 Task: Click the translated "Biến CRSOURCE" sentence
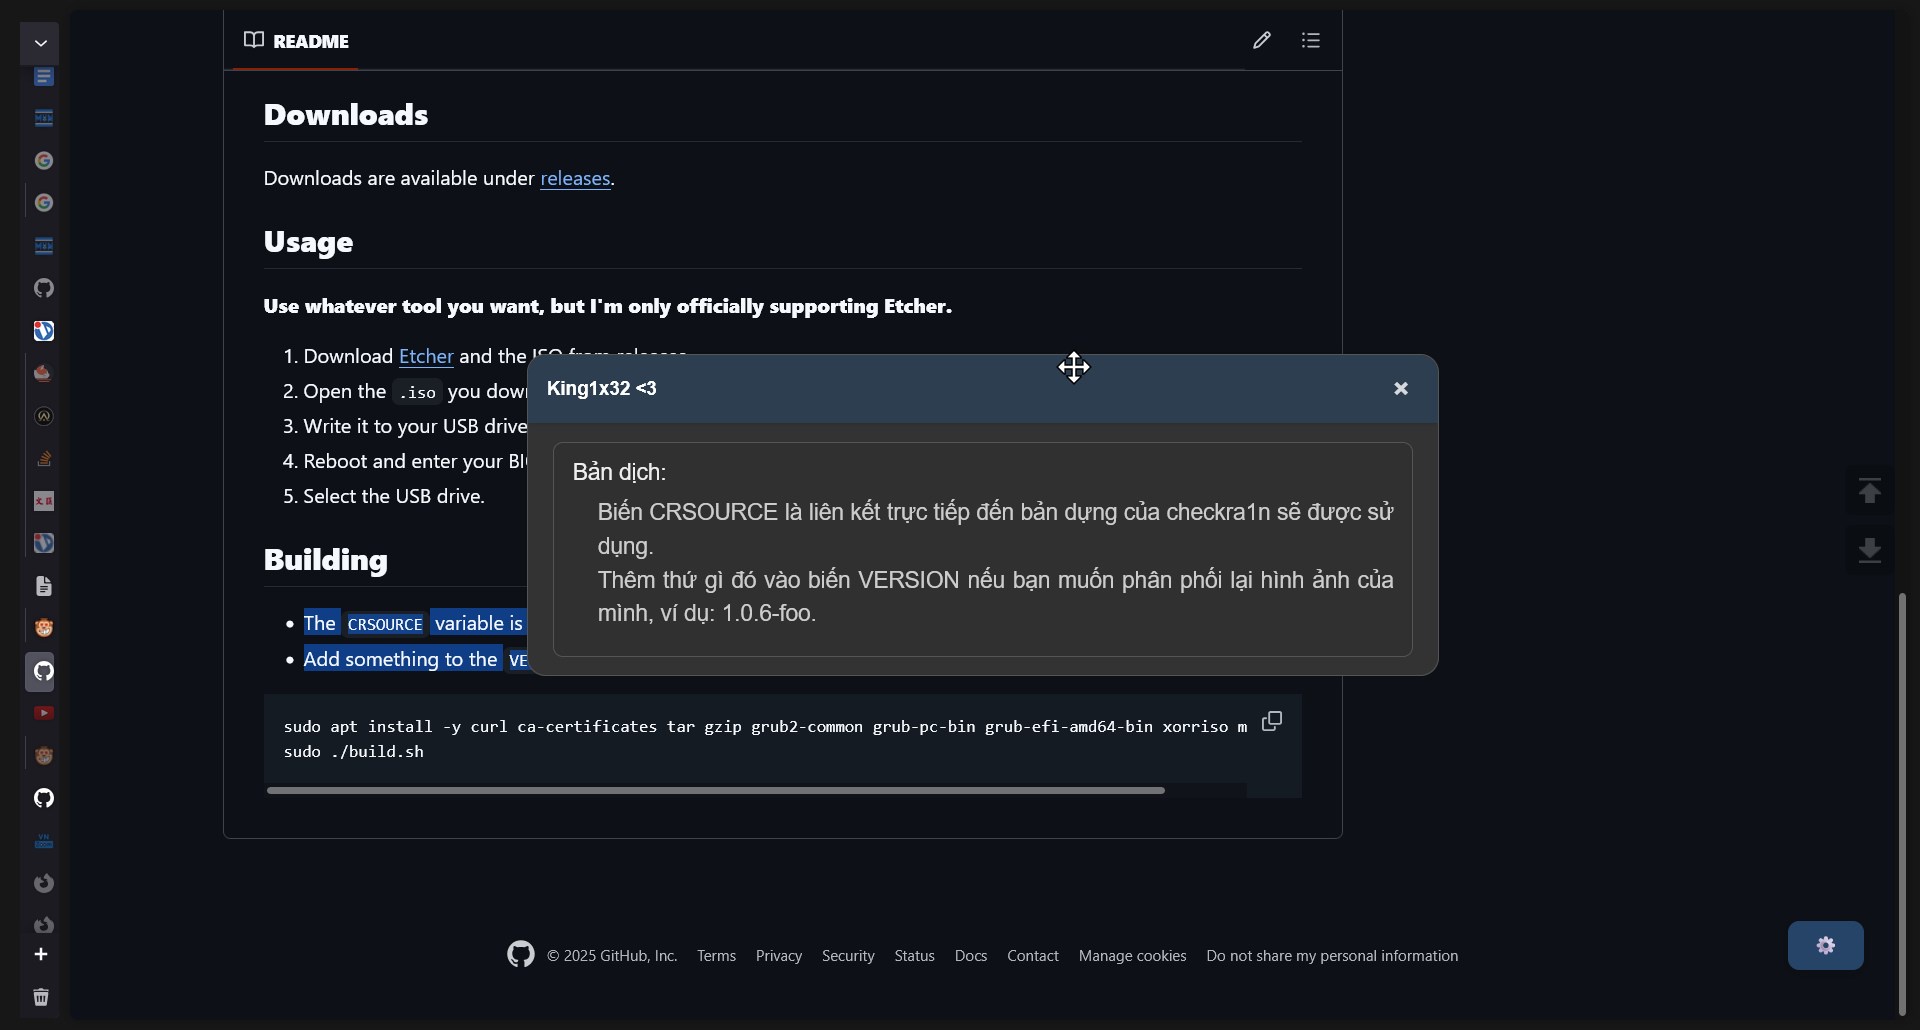pyautogui.click(x=995, y=529)
